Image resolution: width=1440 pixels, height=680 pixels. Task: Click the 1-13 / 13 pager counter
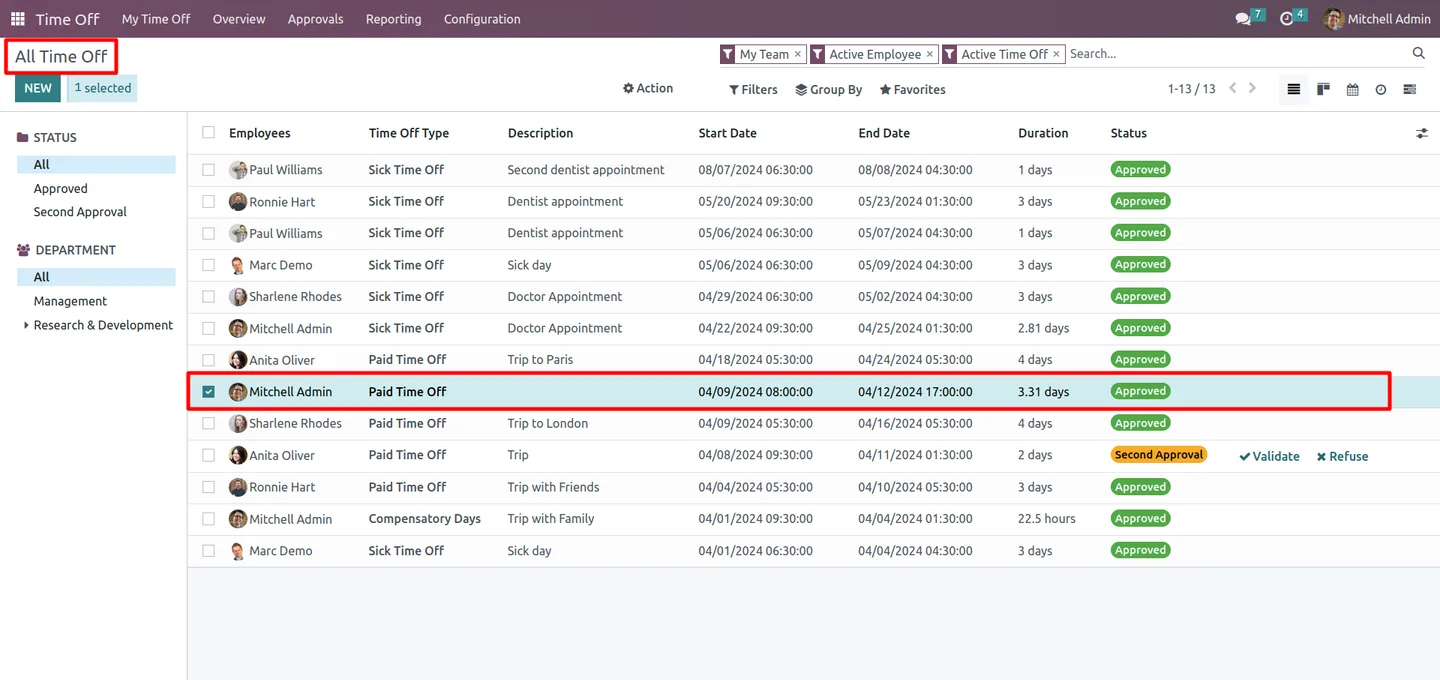[x=1192, y=89]
